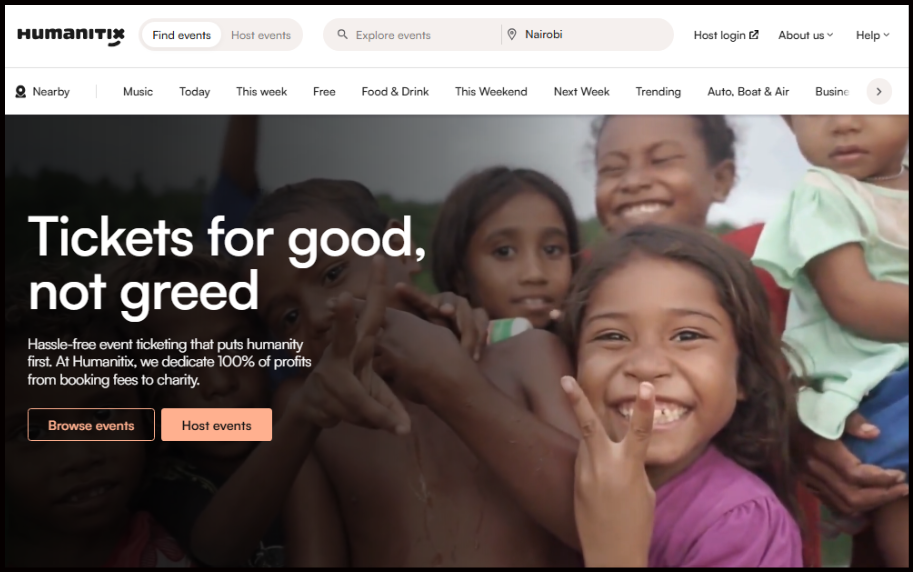Viewport: 913px width, 572px height.
Task: Click the location pin icon beside Nairobi
Action: (512, 34)
